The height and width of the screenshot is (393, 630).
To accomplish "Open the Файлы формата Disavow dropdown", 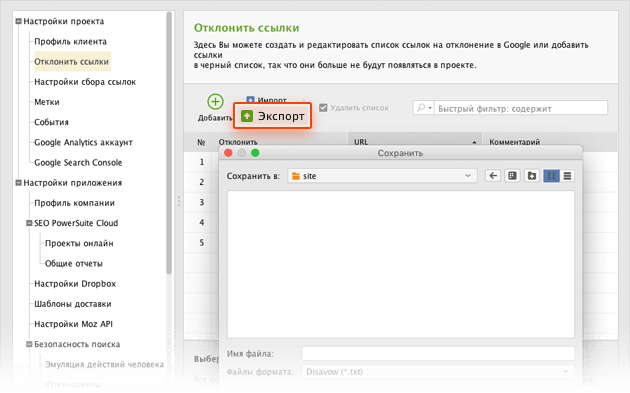I will (x=438, y=372).
